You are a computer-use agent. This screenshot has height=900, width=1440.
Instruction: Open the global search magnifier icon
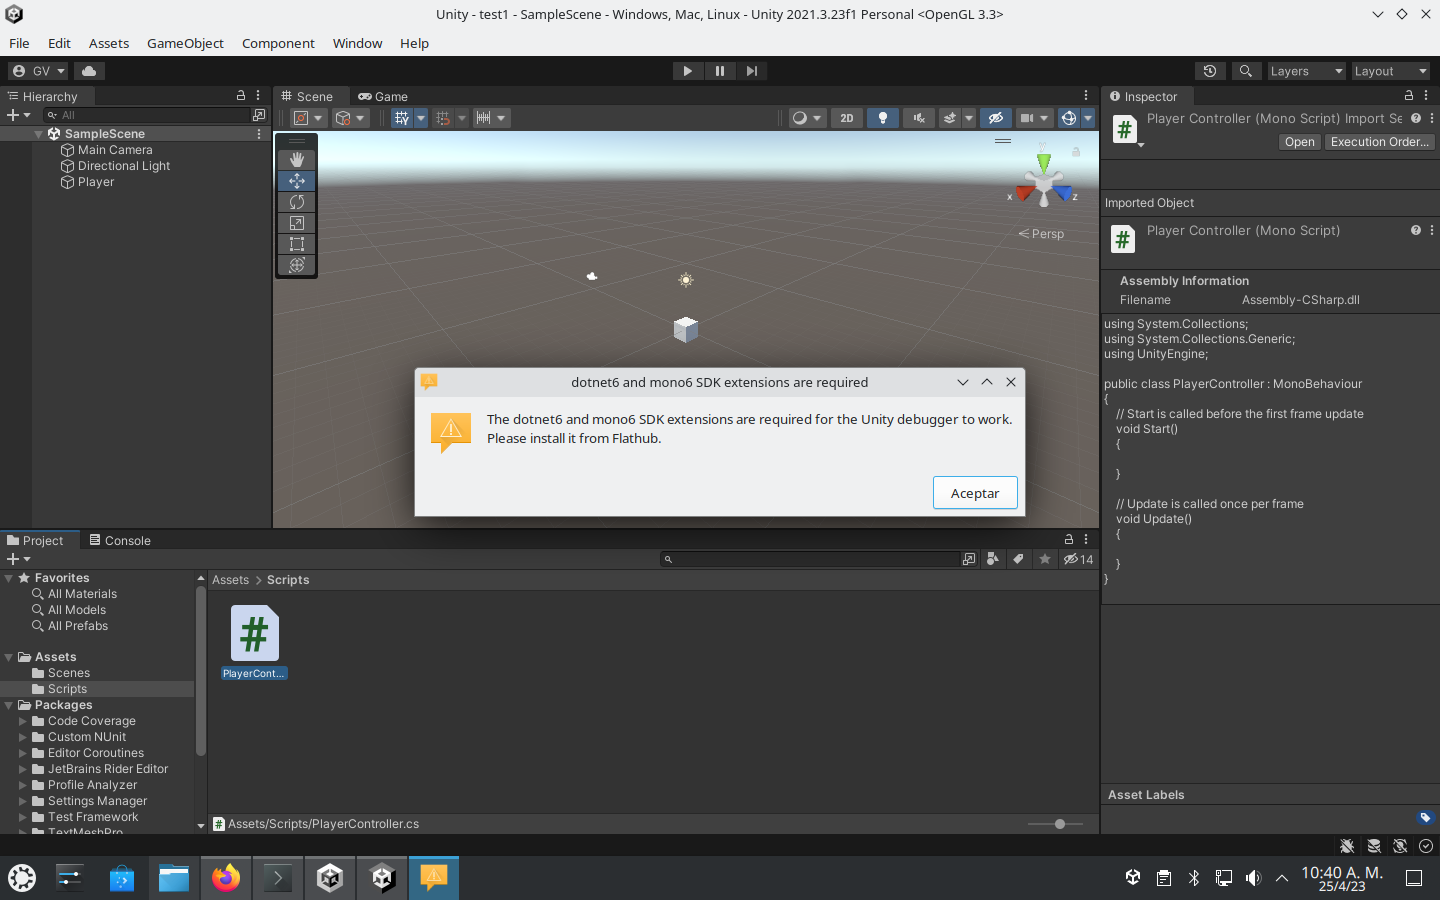[1245, 71]
